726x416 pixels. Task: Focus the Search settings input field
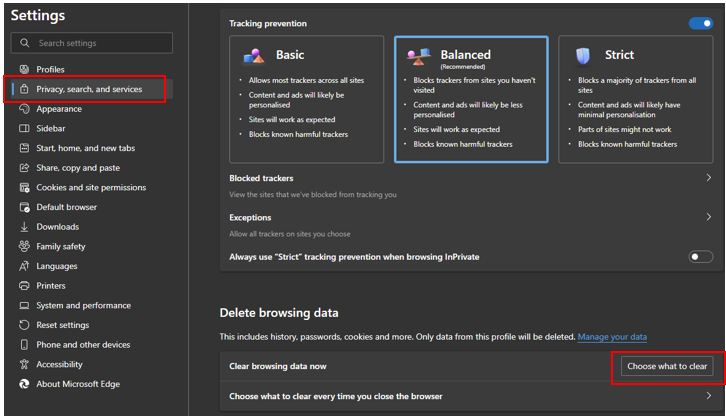tap(92, 43)
